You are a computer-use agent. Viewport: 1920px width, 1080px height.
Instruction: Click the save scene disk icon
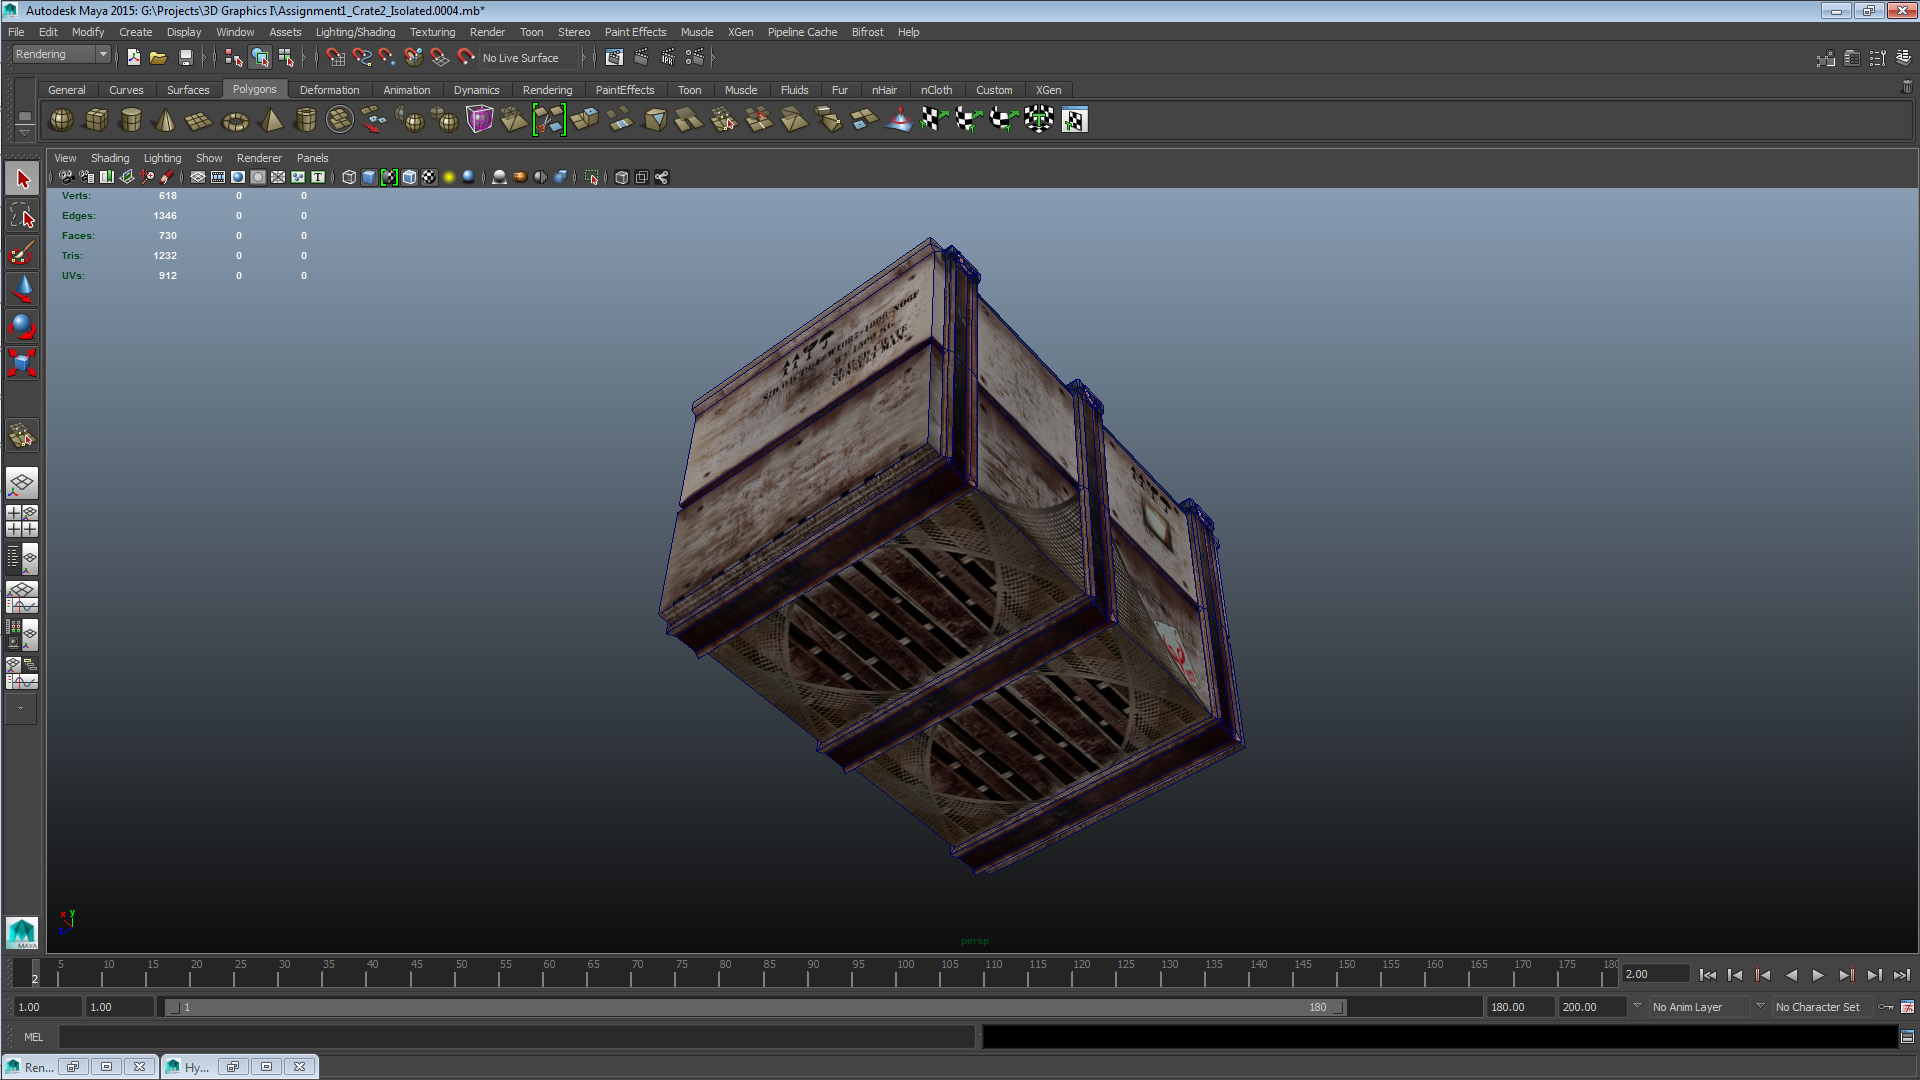pos(185,58)
